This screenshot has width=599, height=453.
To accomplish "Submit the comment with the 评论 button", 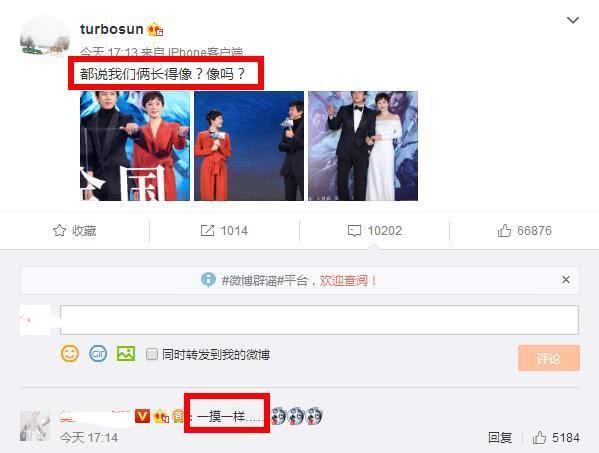I will 549,358.
